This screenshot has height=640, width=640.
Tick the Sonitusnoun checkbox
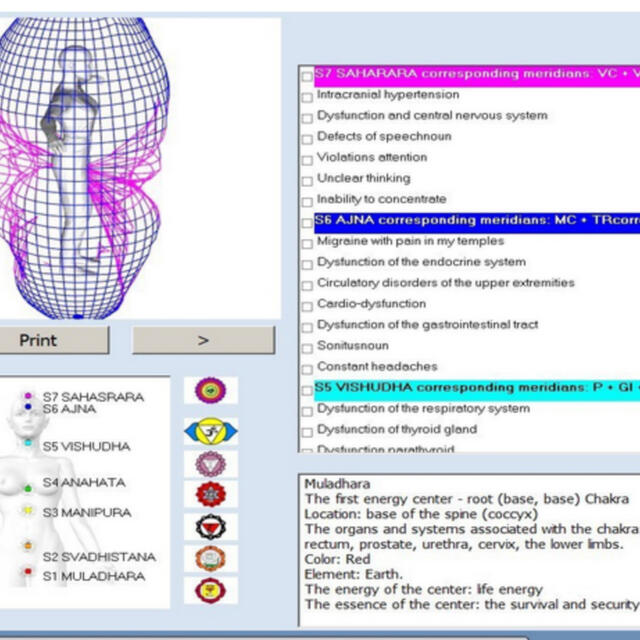[307, 348]
